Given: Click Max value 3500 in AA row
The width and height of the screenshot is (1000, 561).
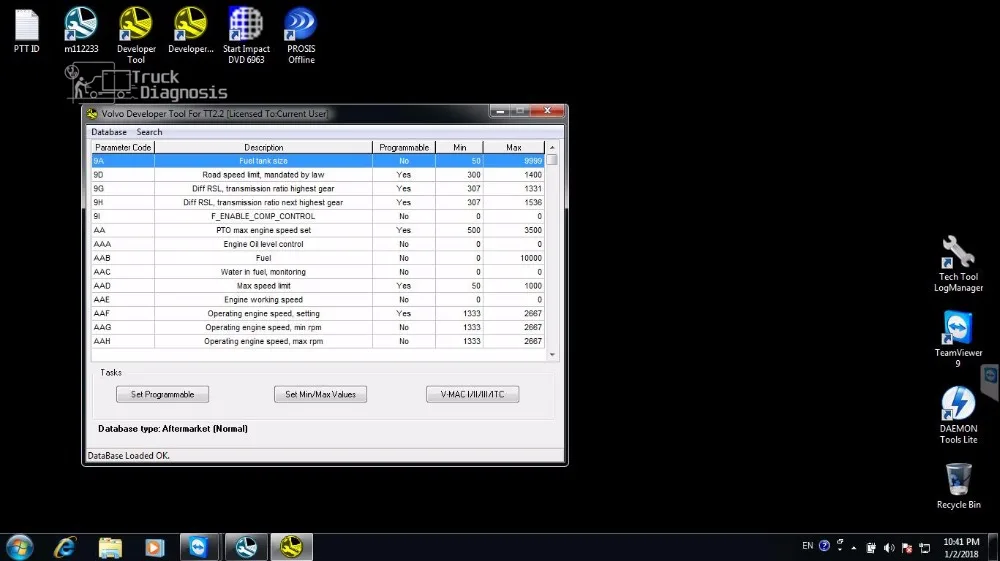Looking at the screenshot, I should click(514, 230).
